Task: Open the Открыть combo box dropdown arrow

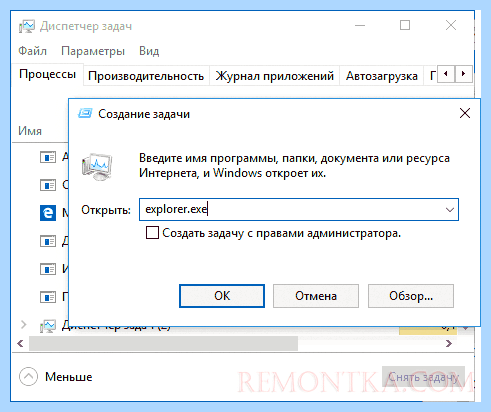Action: pos(450,210)
